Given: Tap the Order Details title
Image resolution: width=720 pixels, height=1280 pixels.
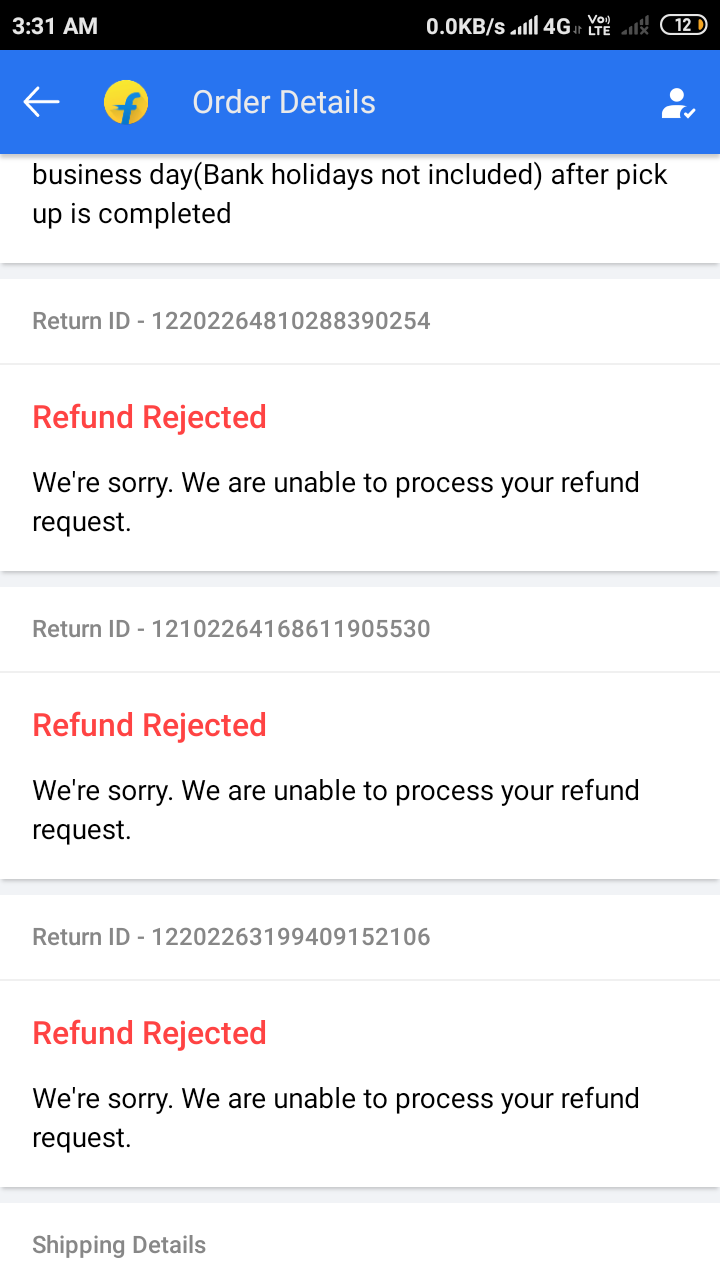Looking at the screenshot, I should [284, 102].
